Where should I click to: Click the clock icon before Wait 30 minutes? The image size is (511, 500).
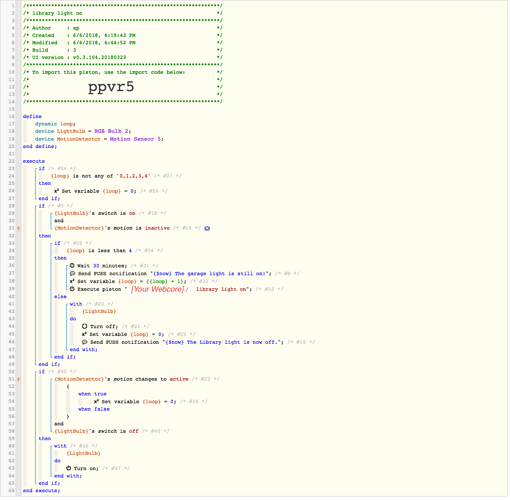tap(72, 267)
